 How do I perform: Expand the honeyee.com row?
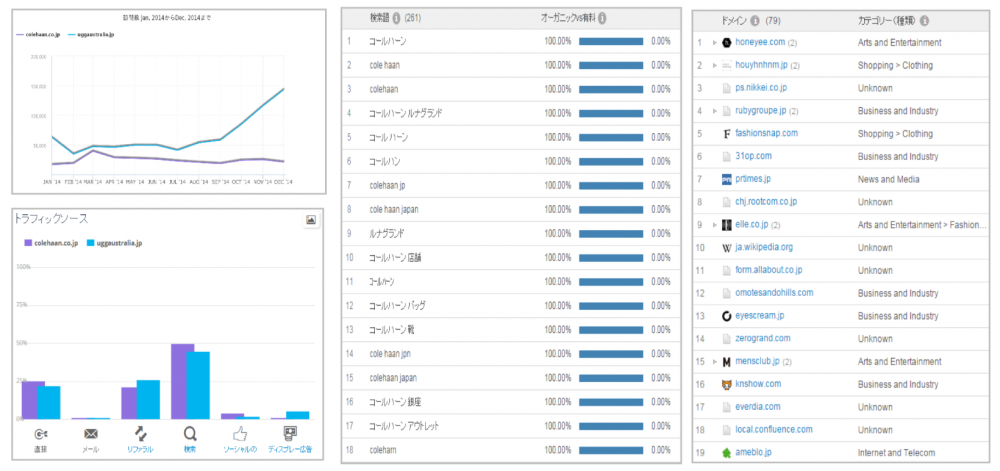tap(715, 43)
